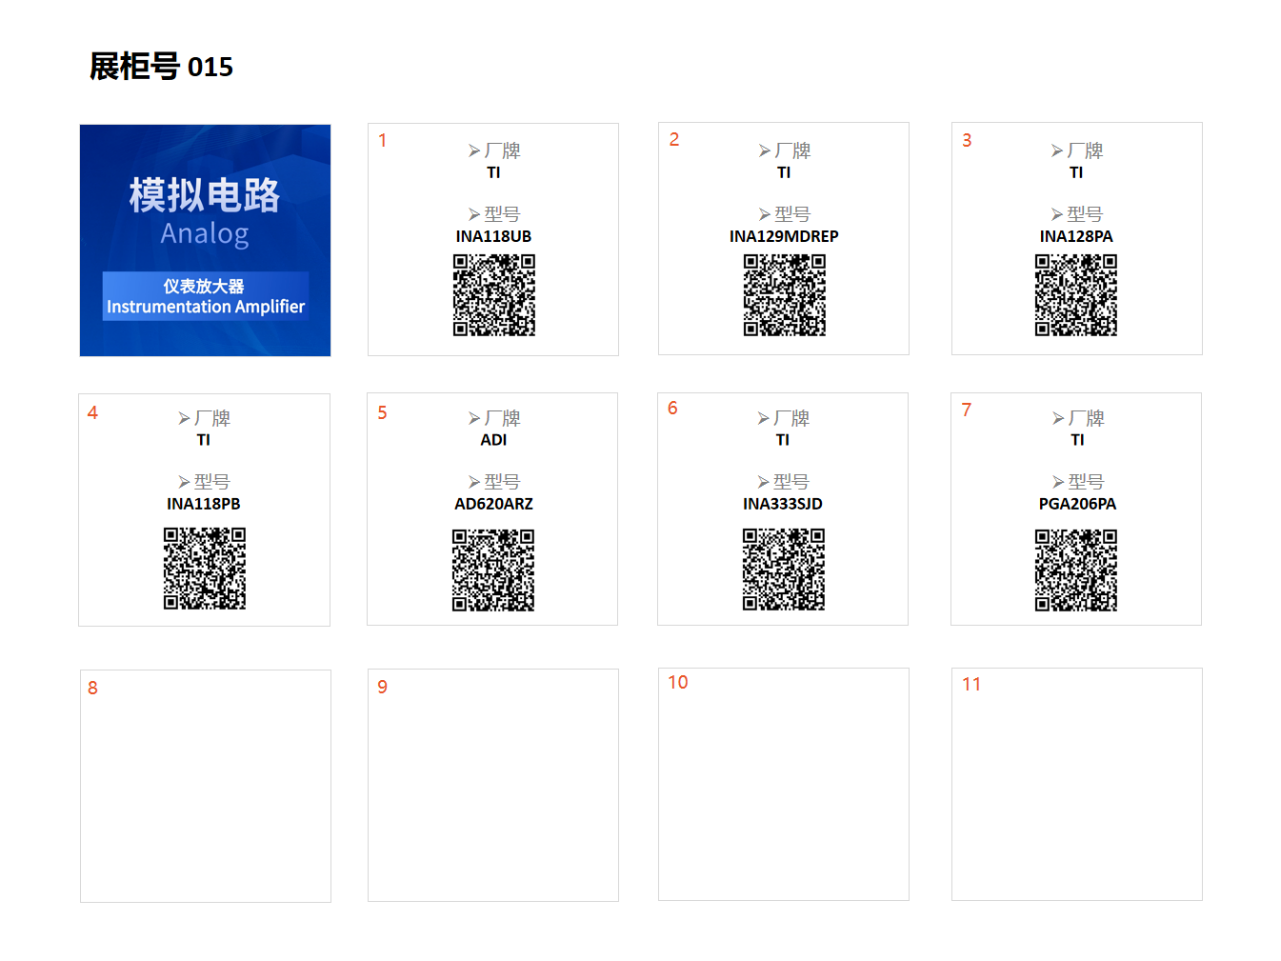Click the ADI brand name in card 5
Screen dimensions: 1281x961
pyautogui.click(x=494, y=440)
